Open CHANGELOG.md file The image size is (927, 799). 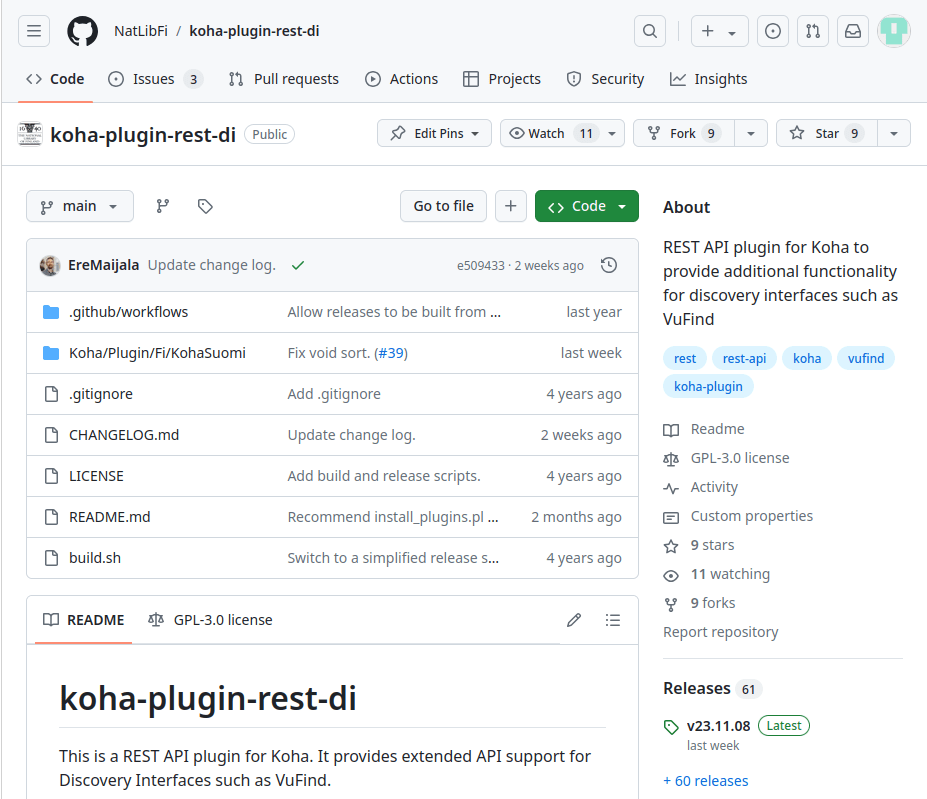(124, 435)
